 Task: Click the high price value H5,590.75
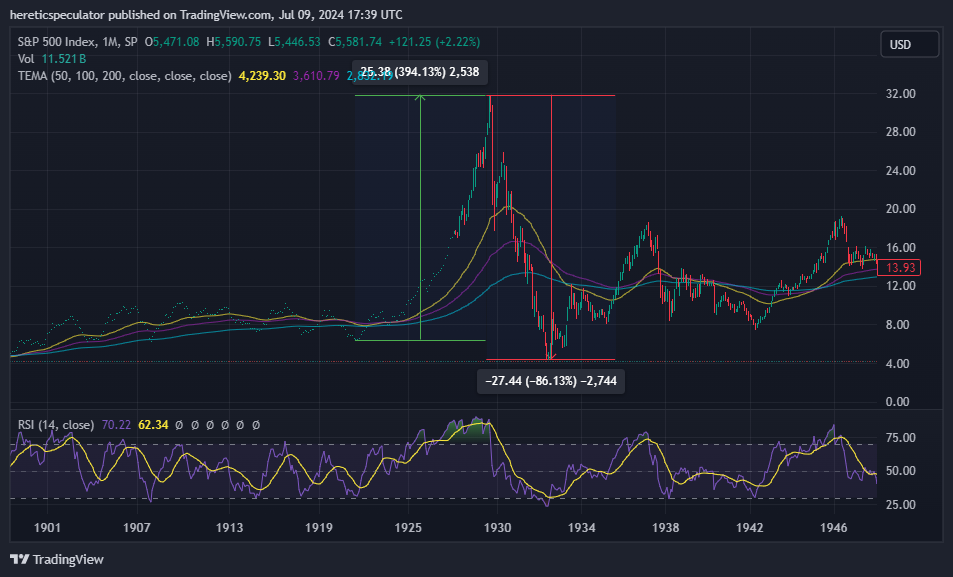pyautogui.click(x=234, y=42)
